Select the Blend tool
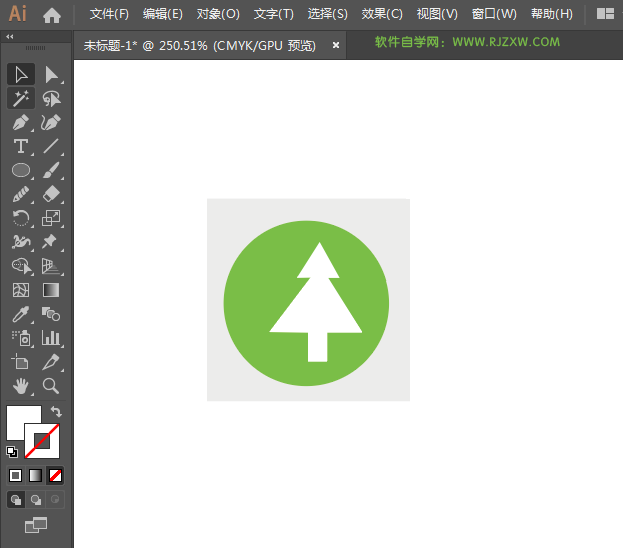 tap(51, 314)
